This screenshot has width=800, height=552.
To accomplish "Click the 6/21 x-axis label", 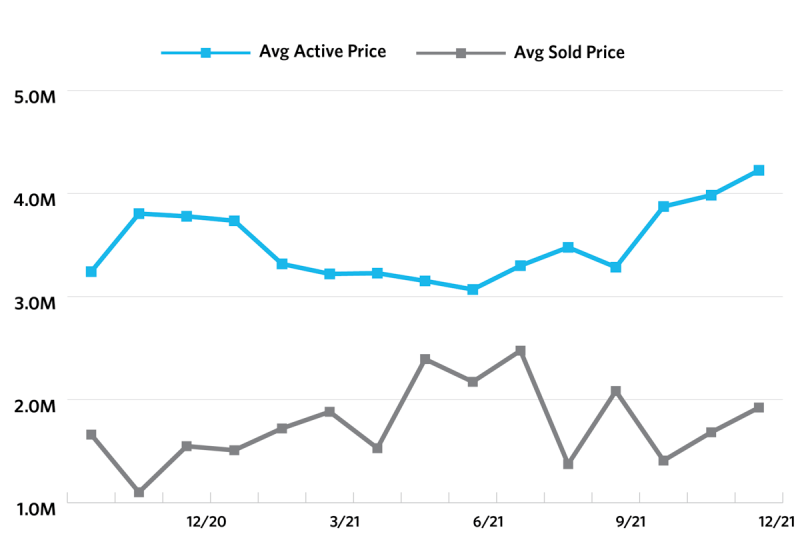I will [487, 521].
